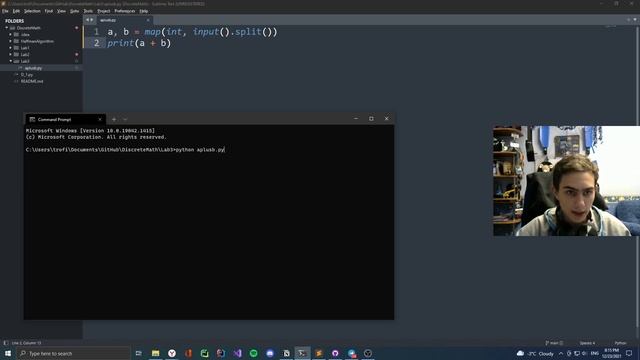Click the next tab arrow in Sublime
The height and width of the screenshot is (360, 640).
pos(91,20)
